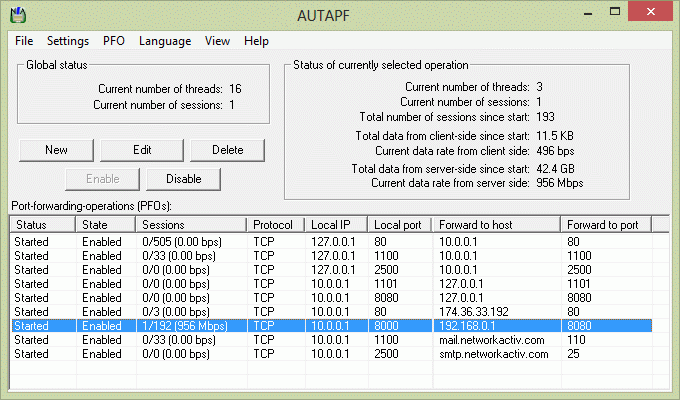680x400 pixels.
Task: Sort by the Local port column header
Action: click(400, 225)
